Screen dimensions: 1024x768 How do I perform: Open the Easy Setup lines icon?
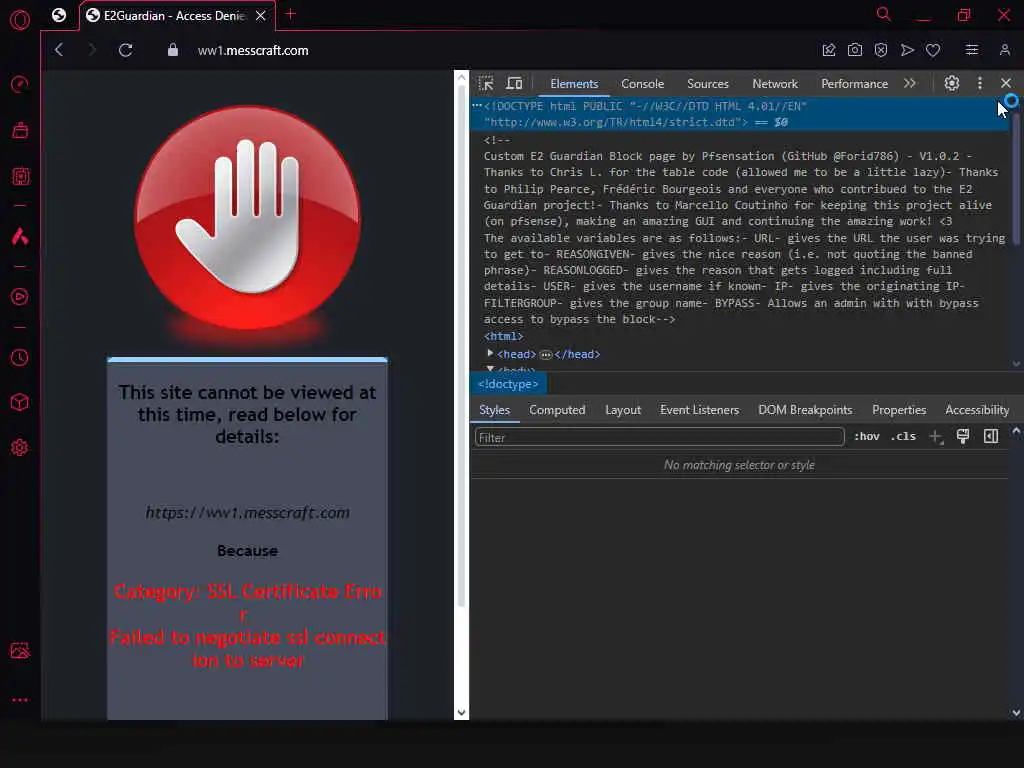coord(972,50)
